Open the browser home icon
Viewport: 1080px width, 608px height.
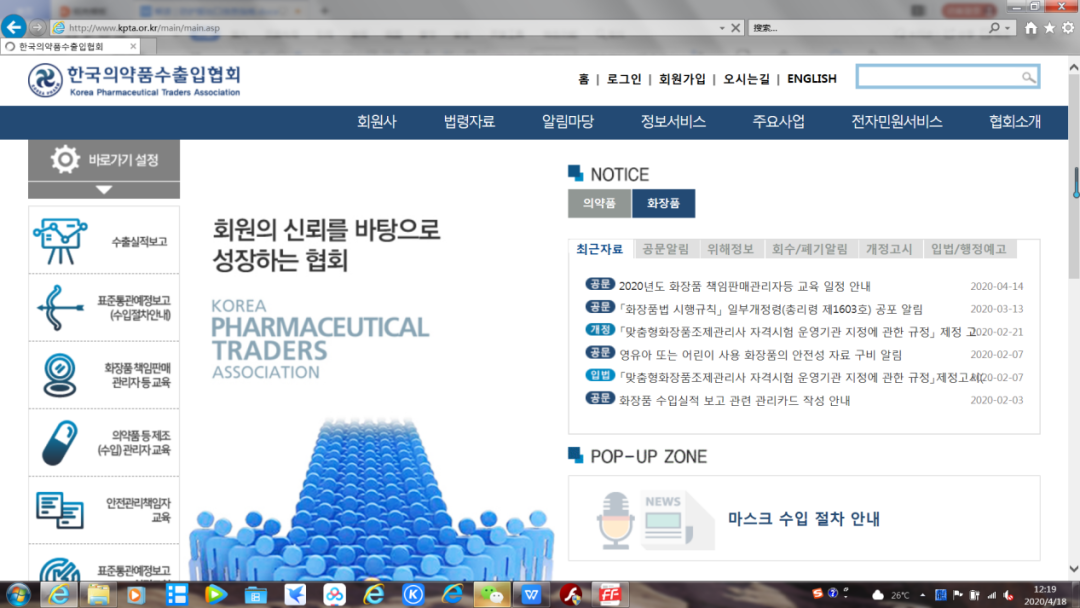click(1030, 28)
